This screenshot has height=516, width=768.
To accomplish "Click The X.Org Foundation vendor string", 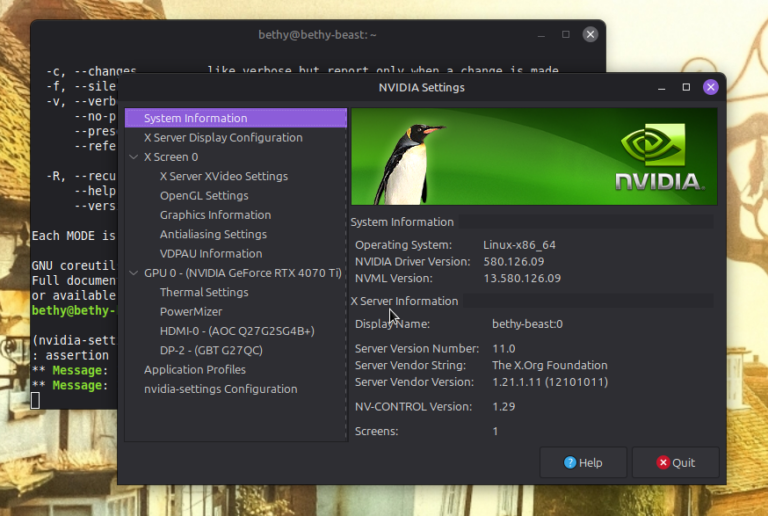I will tap(550, 365).
